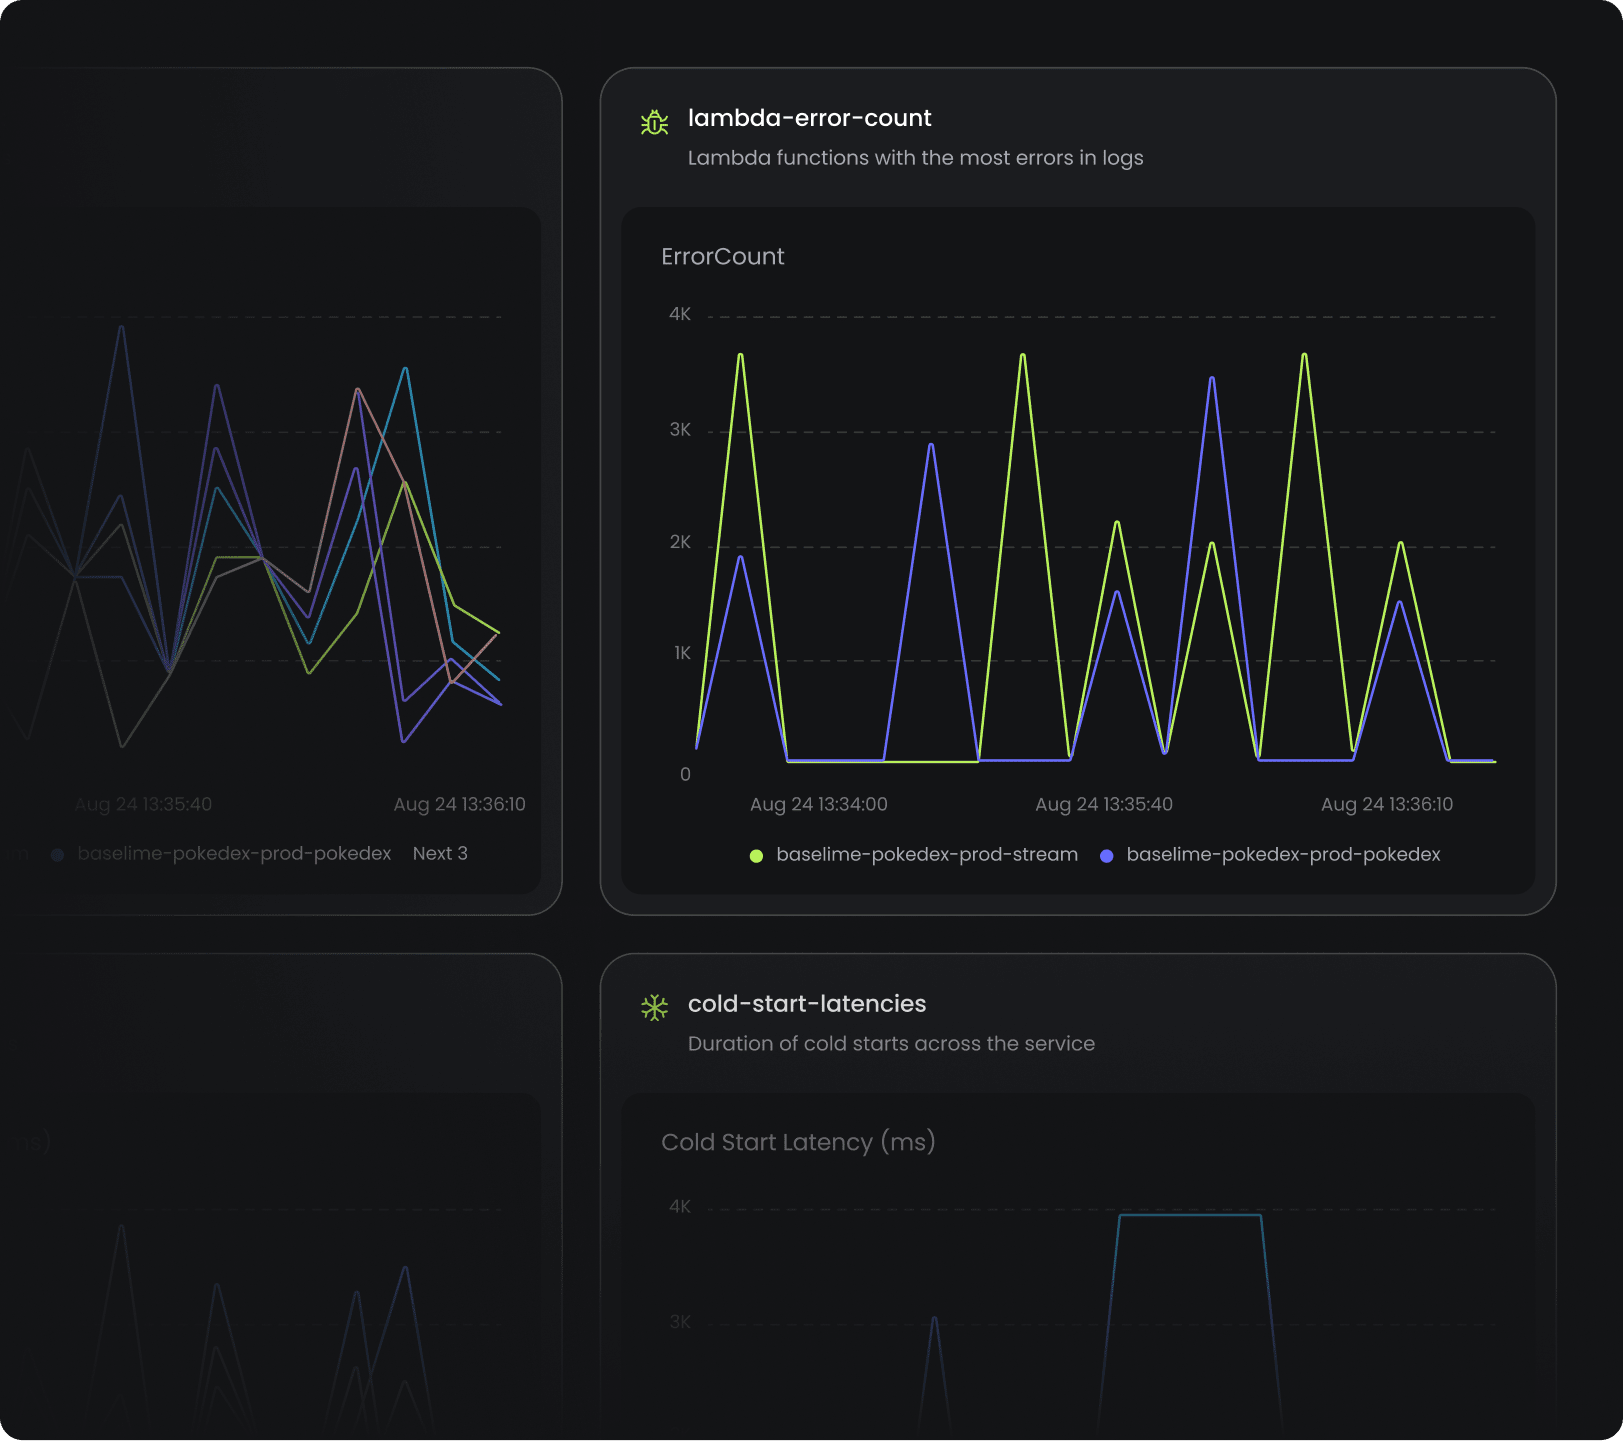Toggle baselime-pokedex-prod-pokedex label in the left chart legend

pos(234,853)
